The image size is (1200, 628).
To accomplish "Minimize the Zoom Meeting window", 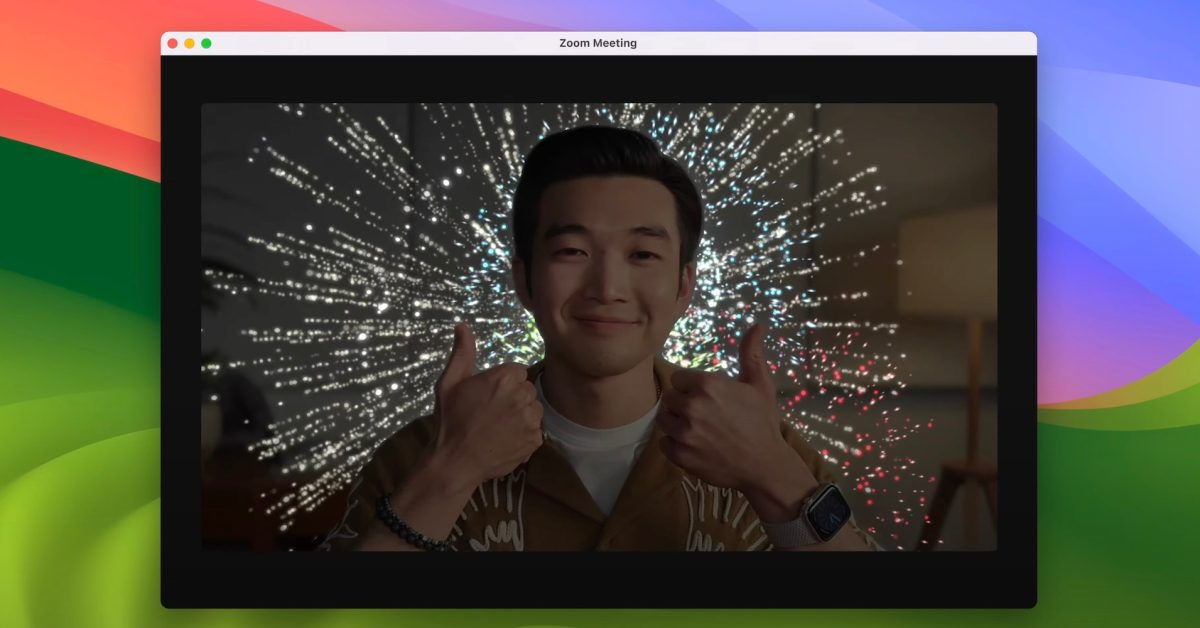I will (189, 44).
